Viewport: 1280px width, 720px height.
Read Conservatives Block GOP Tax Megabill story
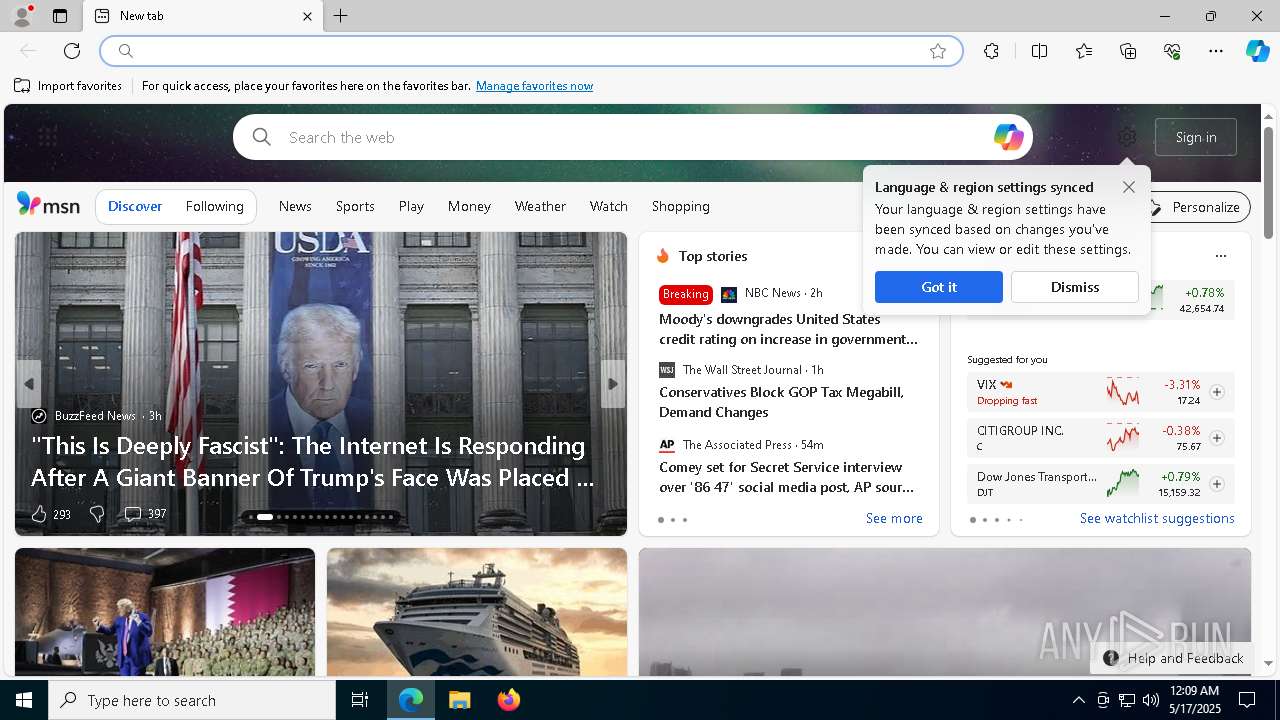781,402
